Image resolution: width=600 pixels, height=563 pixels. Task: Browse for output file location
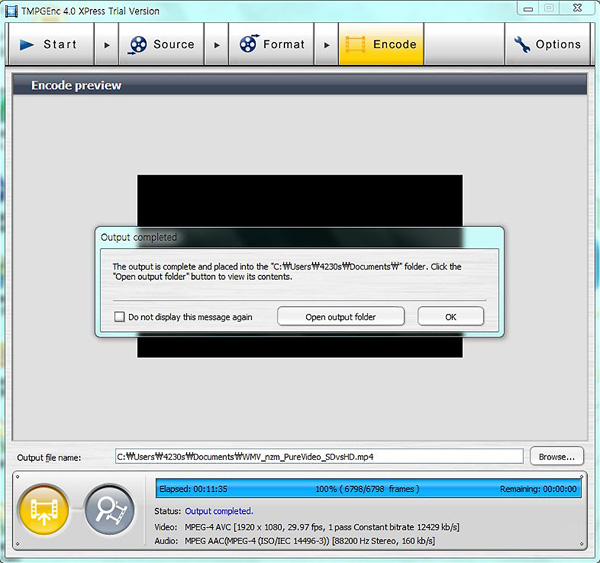click(x=557, y=456)
